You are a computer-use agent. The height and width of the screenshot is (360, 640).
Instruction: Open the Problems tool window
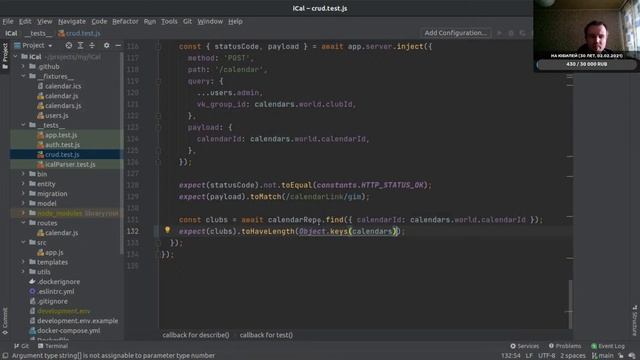coord(565,346)
